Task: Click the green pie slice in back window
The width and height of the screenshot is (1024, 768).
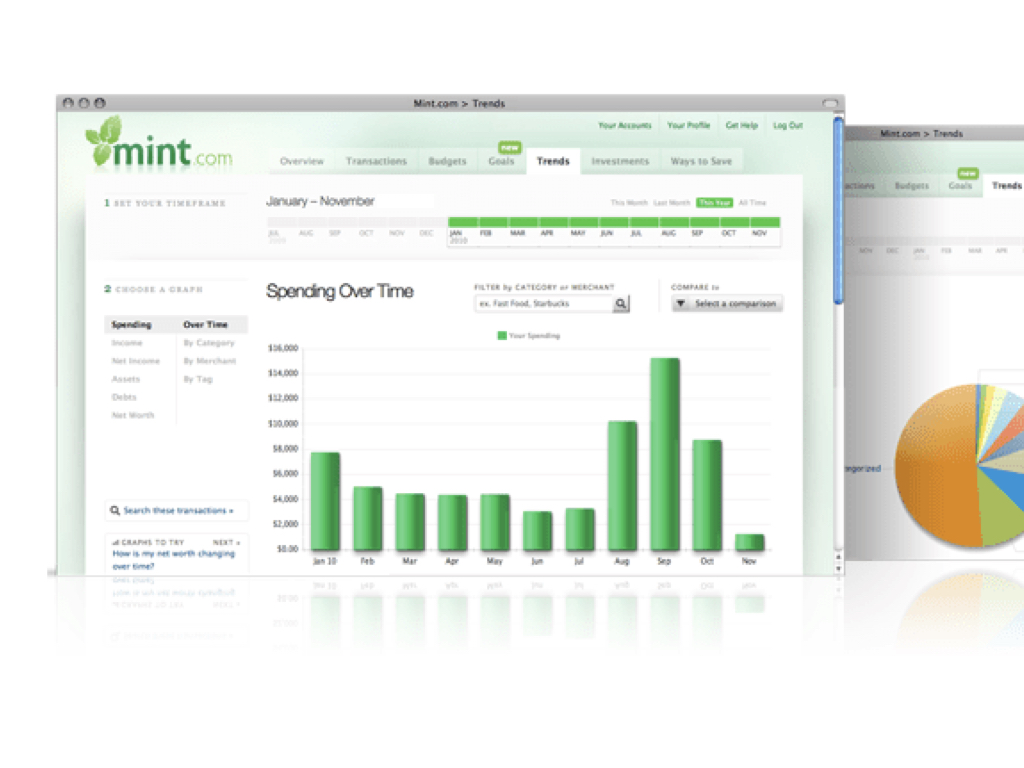Action: click(999, 513)
